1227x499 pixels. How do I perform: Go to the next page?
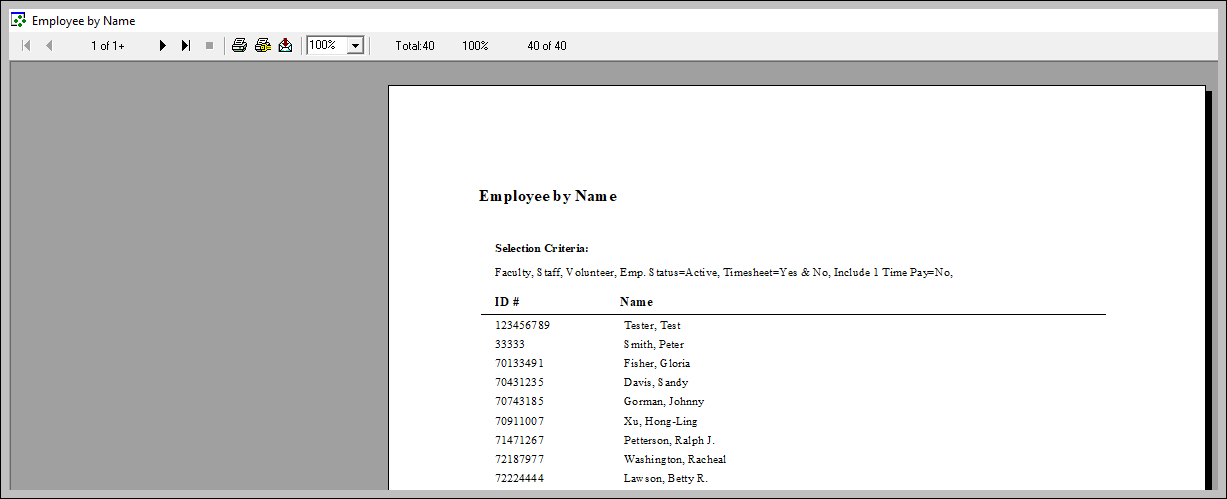coord(163,46)
